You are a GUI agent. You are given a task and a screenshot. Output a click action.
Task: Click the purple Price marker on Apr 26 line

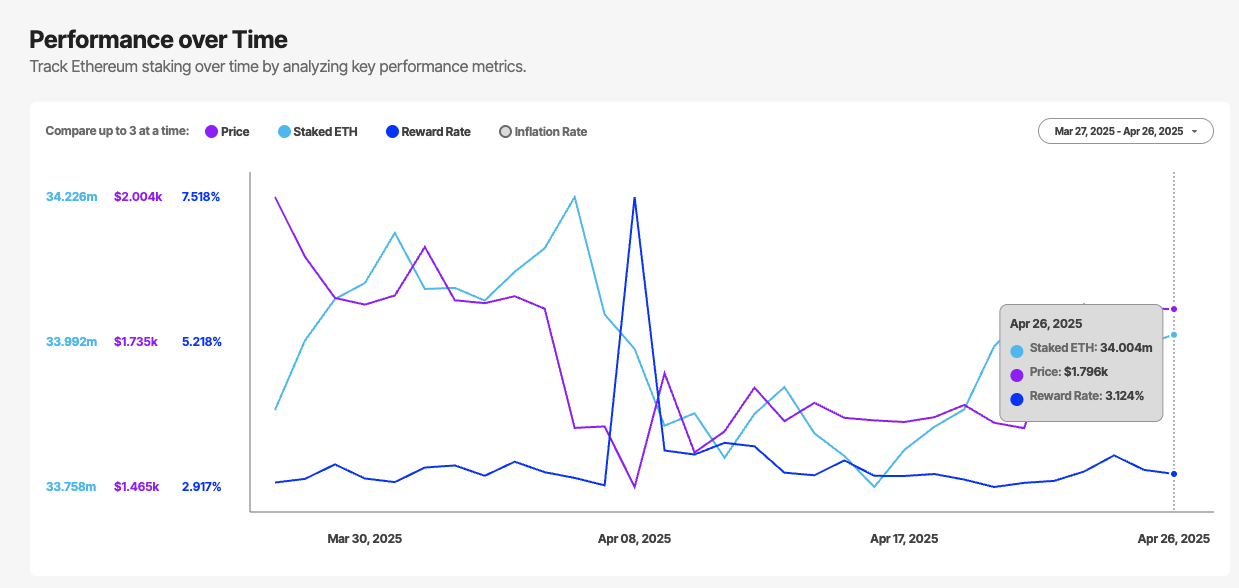1174,309
